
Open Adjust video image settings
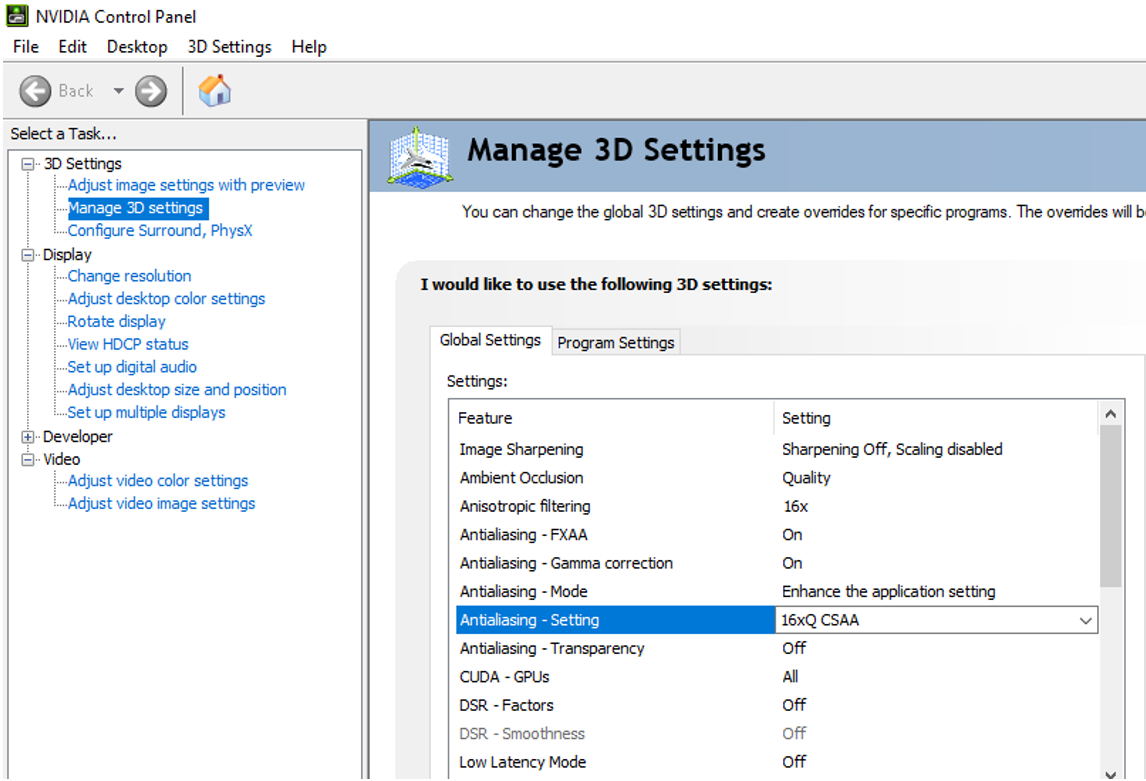coord(162,503)
